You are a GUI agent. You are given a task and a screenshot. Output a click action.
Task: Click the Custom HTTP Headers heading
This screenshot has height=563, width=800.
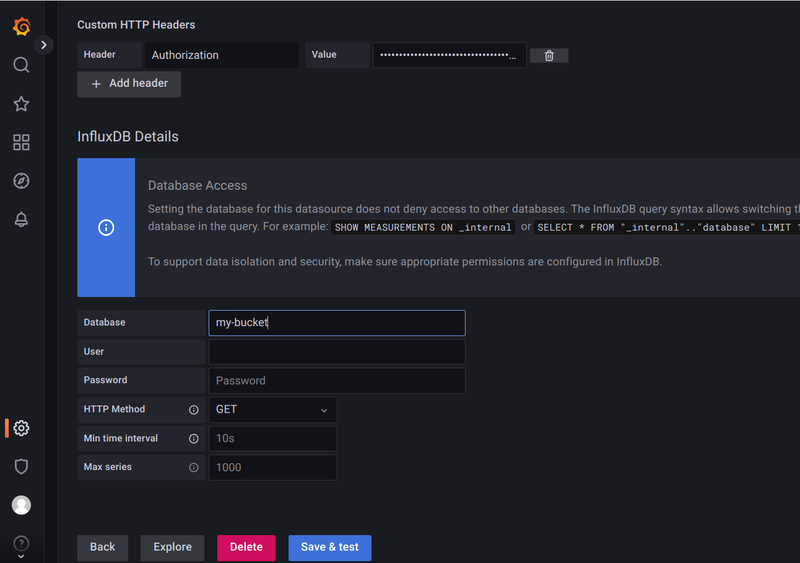click(x=136, y=25)
